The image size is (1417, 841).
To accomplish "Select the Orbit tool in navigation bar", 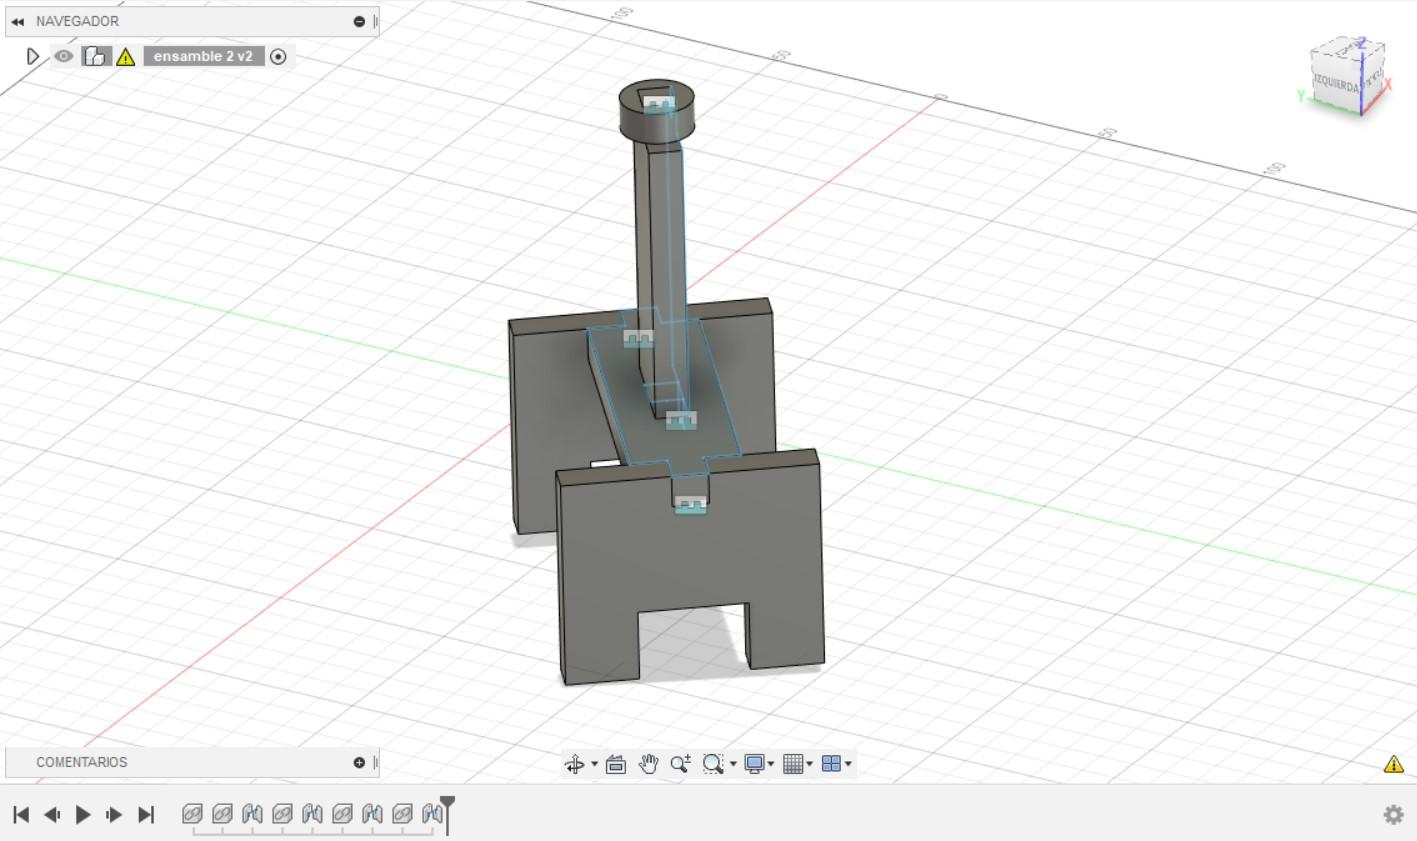I will coord(575,764).
